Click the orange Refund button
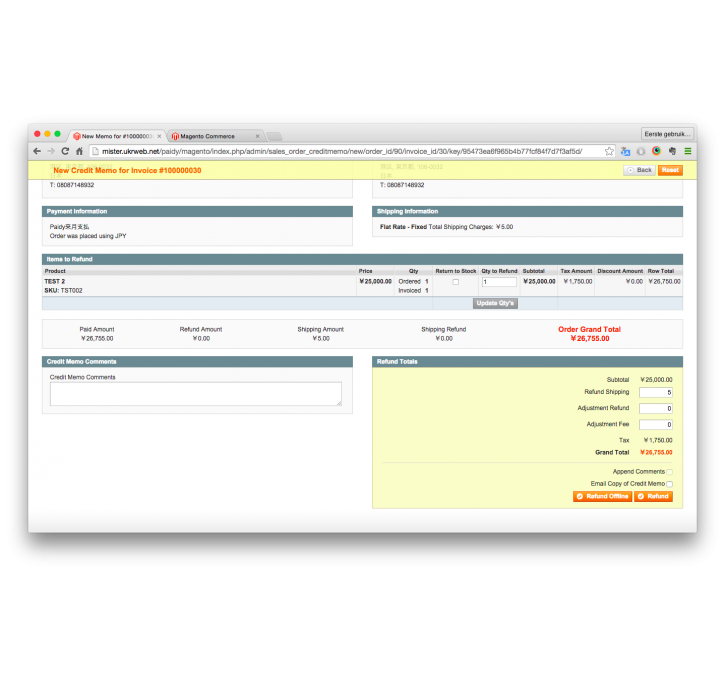The height and width of the screenshot is (680, 725). coord(653,496)
